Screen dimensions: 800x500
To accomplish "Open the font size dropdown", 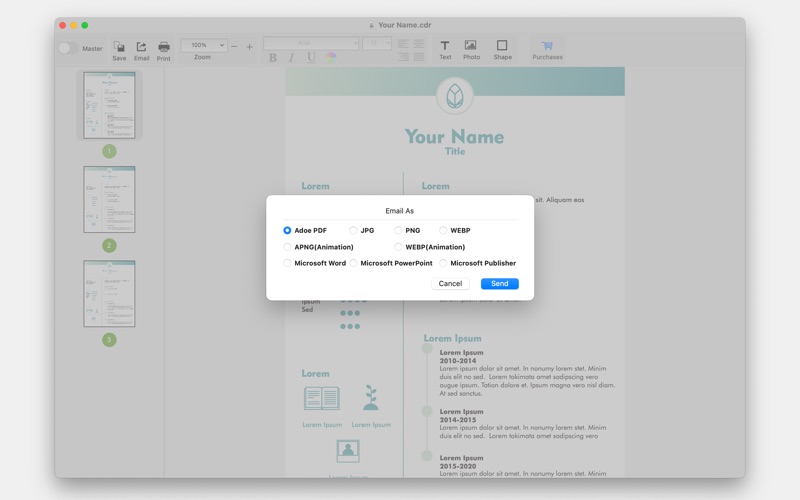I will point(377,43).
